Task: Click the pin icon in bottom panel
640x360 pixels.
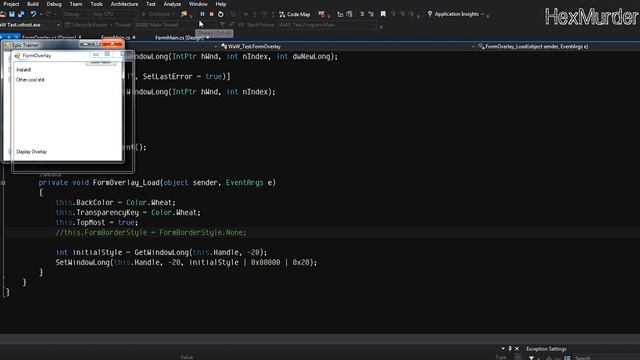Action: (510, 349)
